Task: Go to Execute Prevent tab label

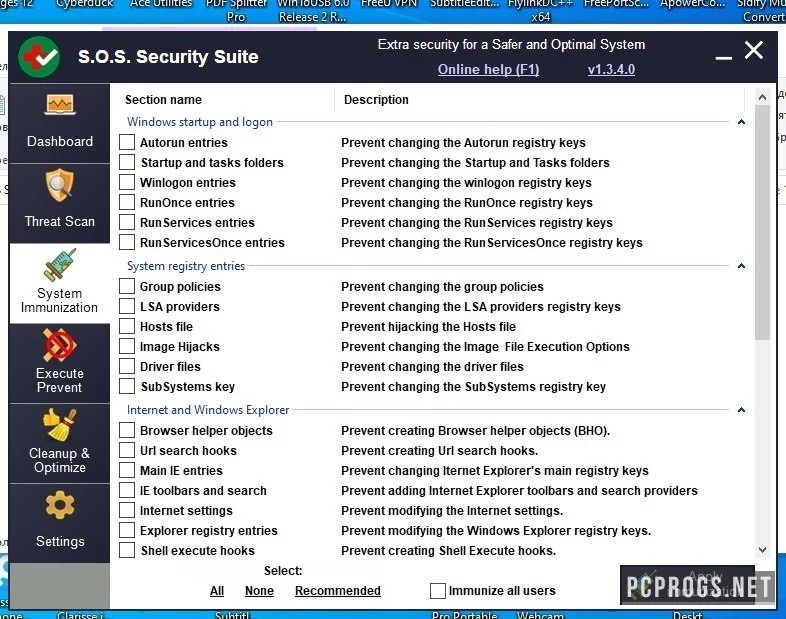Action: [x=60, y=380]
